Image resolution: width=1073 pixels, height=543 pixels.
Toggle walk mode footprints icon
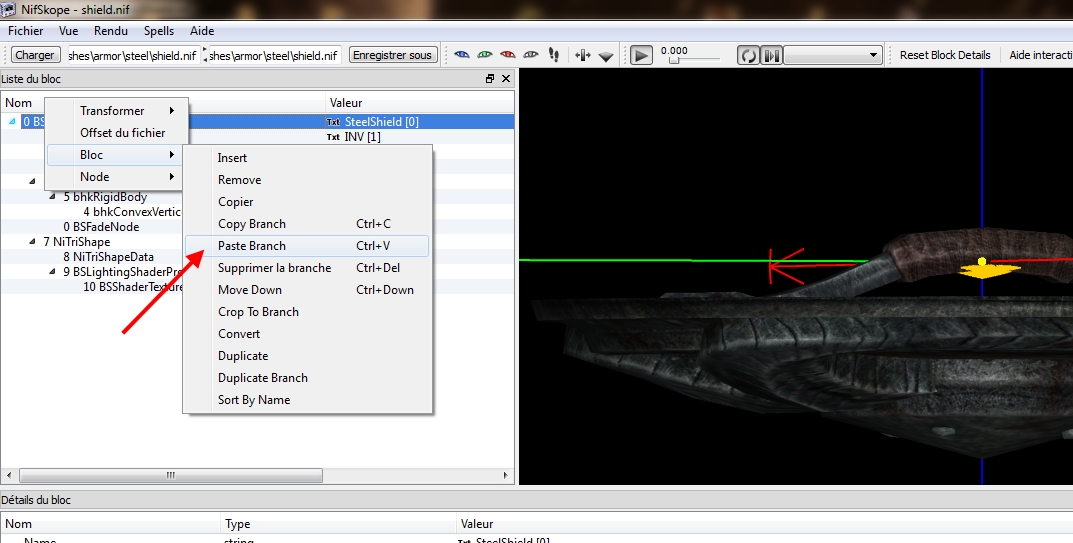(554, 55)
